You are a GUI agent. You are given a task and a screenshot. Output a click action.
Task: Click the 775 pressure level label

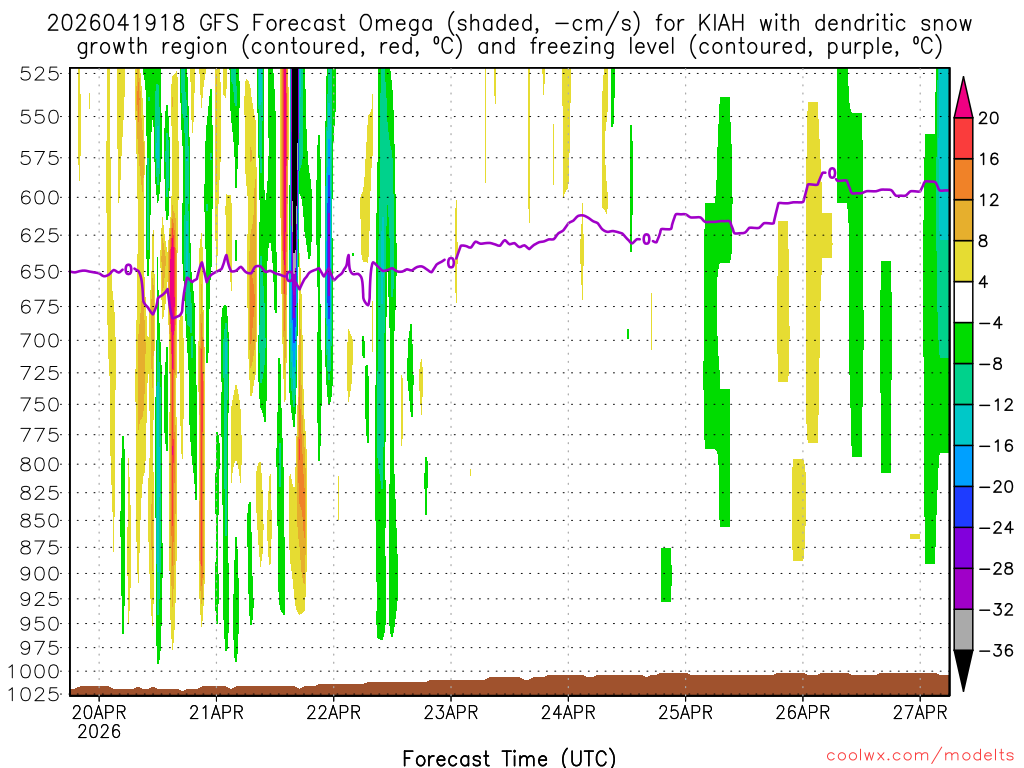[40, 435]
